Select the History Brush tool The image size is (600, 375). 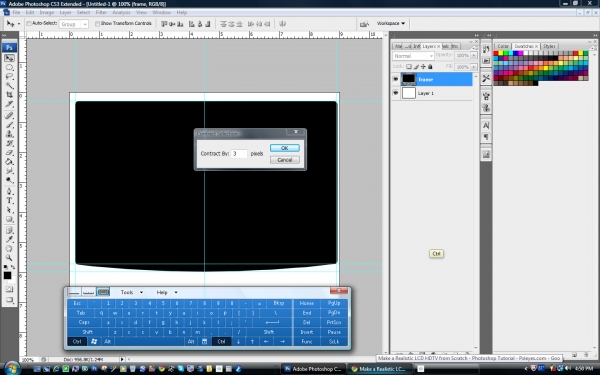[x=10, y=143]
